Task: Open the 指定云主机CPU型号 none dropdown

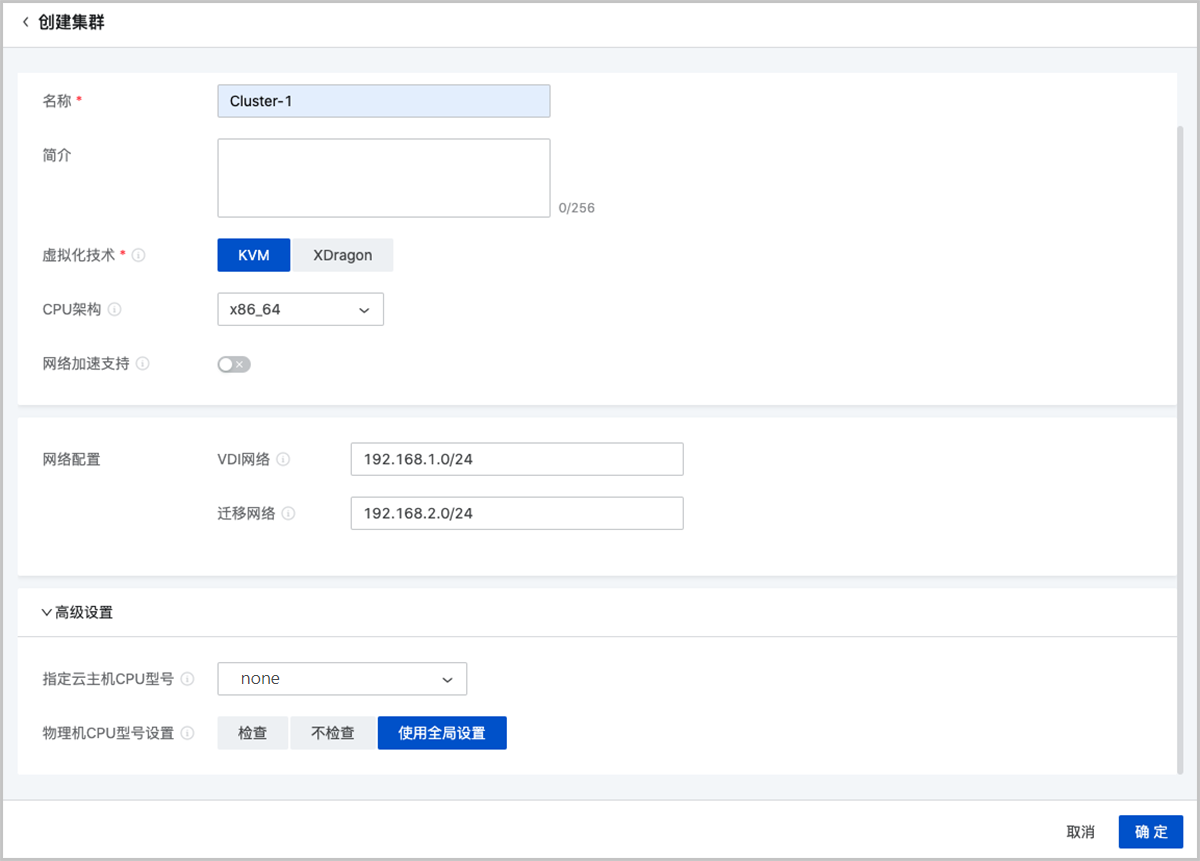Action: coord(342,679)
